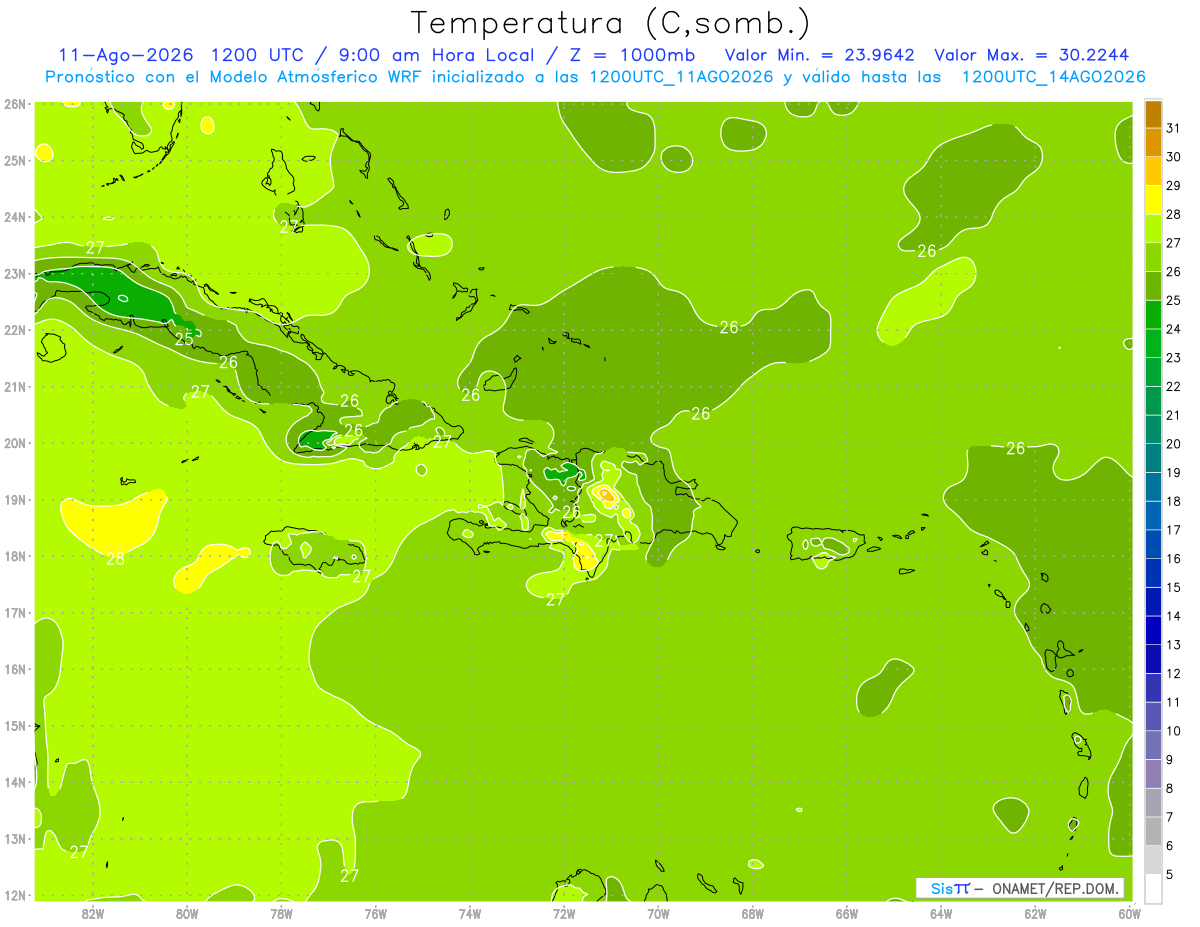Viewport: 1200px width, 927px height.
Task: Click the map contour label 28 below yellow patch
Action: pos(116,559)
